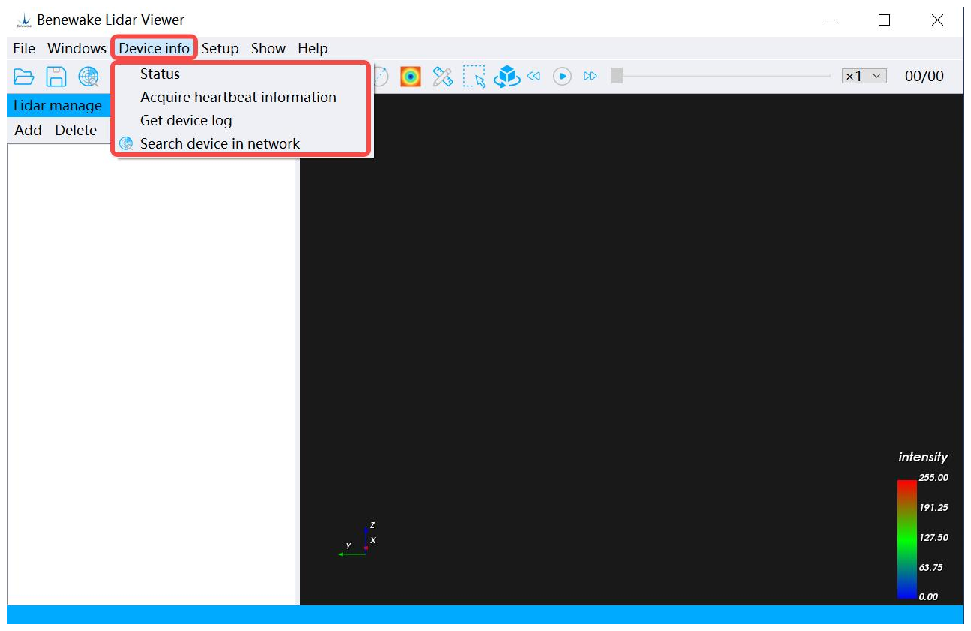Click the playback progress slider handle
971x631 pixels.
point(617,76)
